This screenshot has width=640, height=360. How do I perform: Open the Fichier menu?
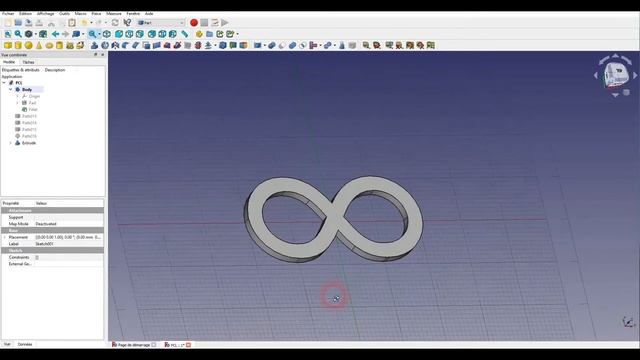click(x=8, y=13)
